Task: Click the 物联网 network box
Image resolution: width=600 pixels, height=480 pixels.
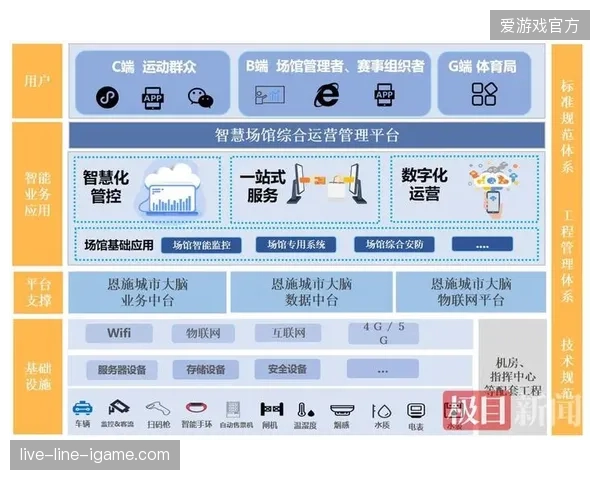Action: coord(203,333)
